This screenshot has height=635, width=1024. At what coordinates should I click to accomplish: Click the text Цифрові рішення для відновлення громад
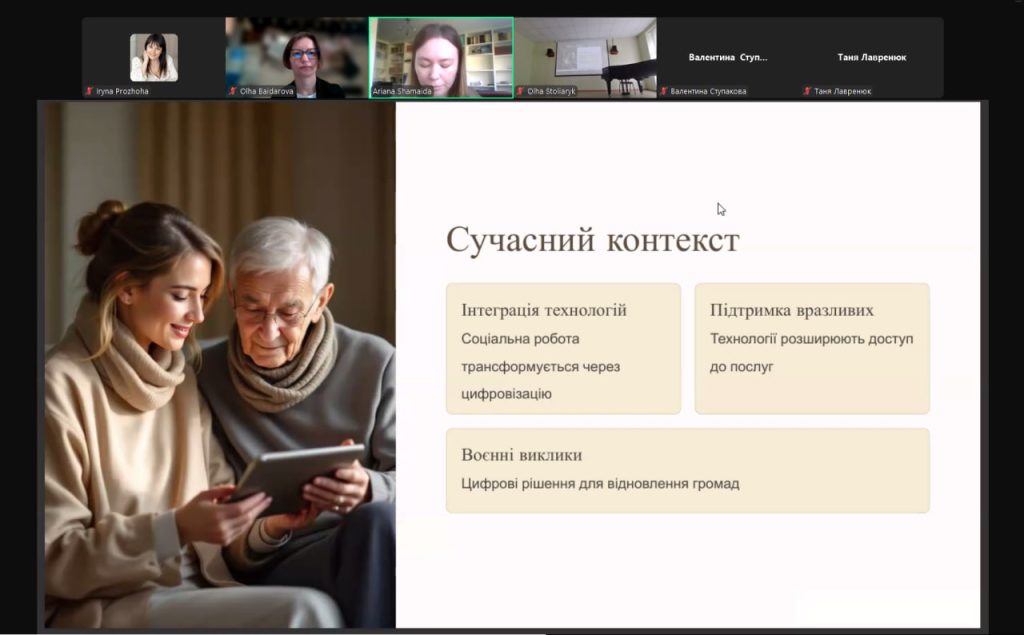point(600,484)
